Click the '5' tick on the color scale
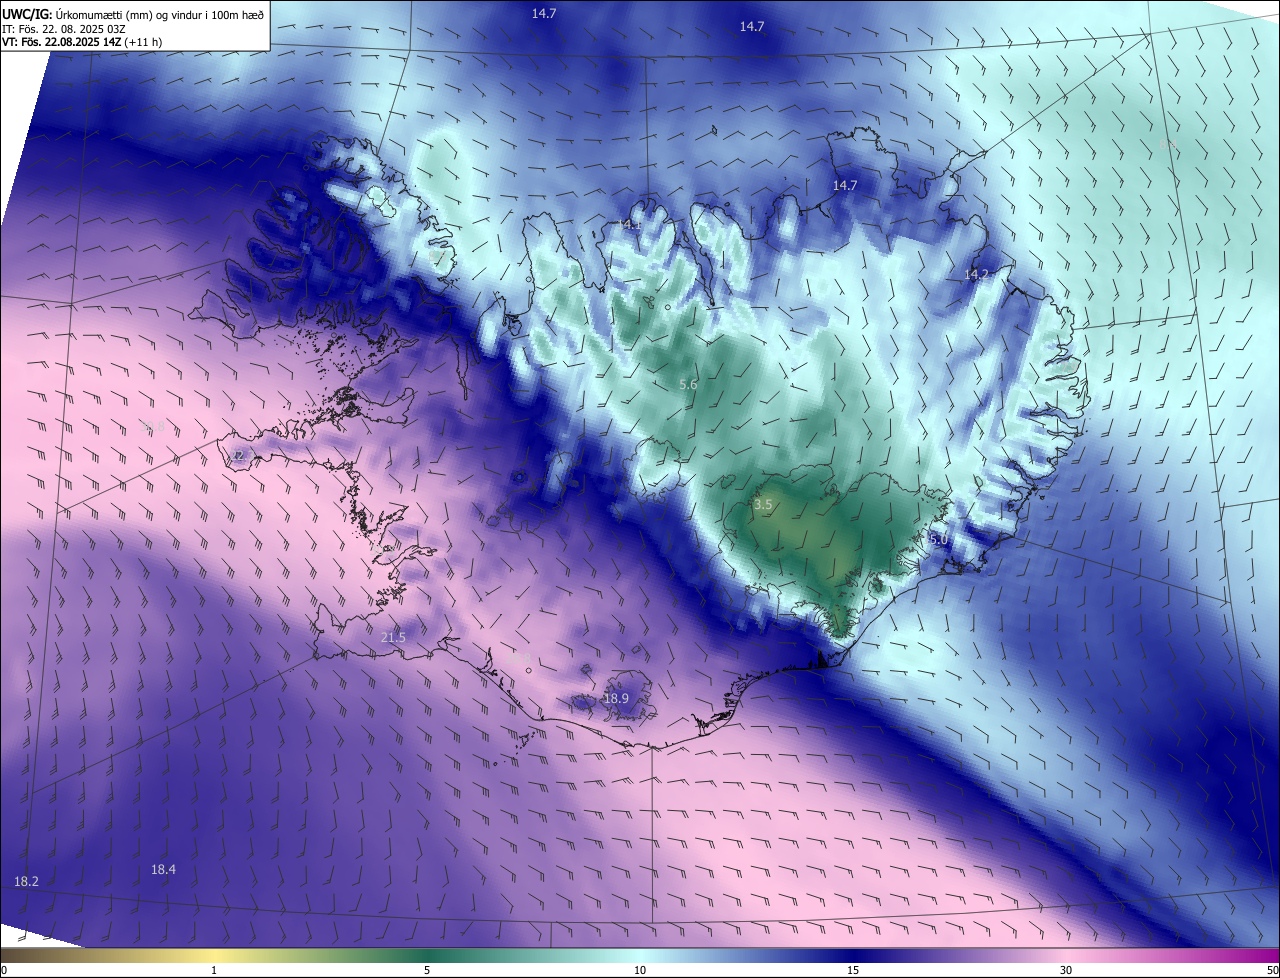1280x978 pixels. (x=427, y=970)
